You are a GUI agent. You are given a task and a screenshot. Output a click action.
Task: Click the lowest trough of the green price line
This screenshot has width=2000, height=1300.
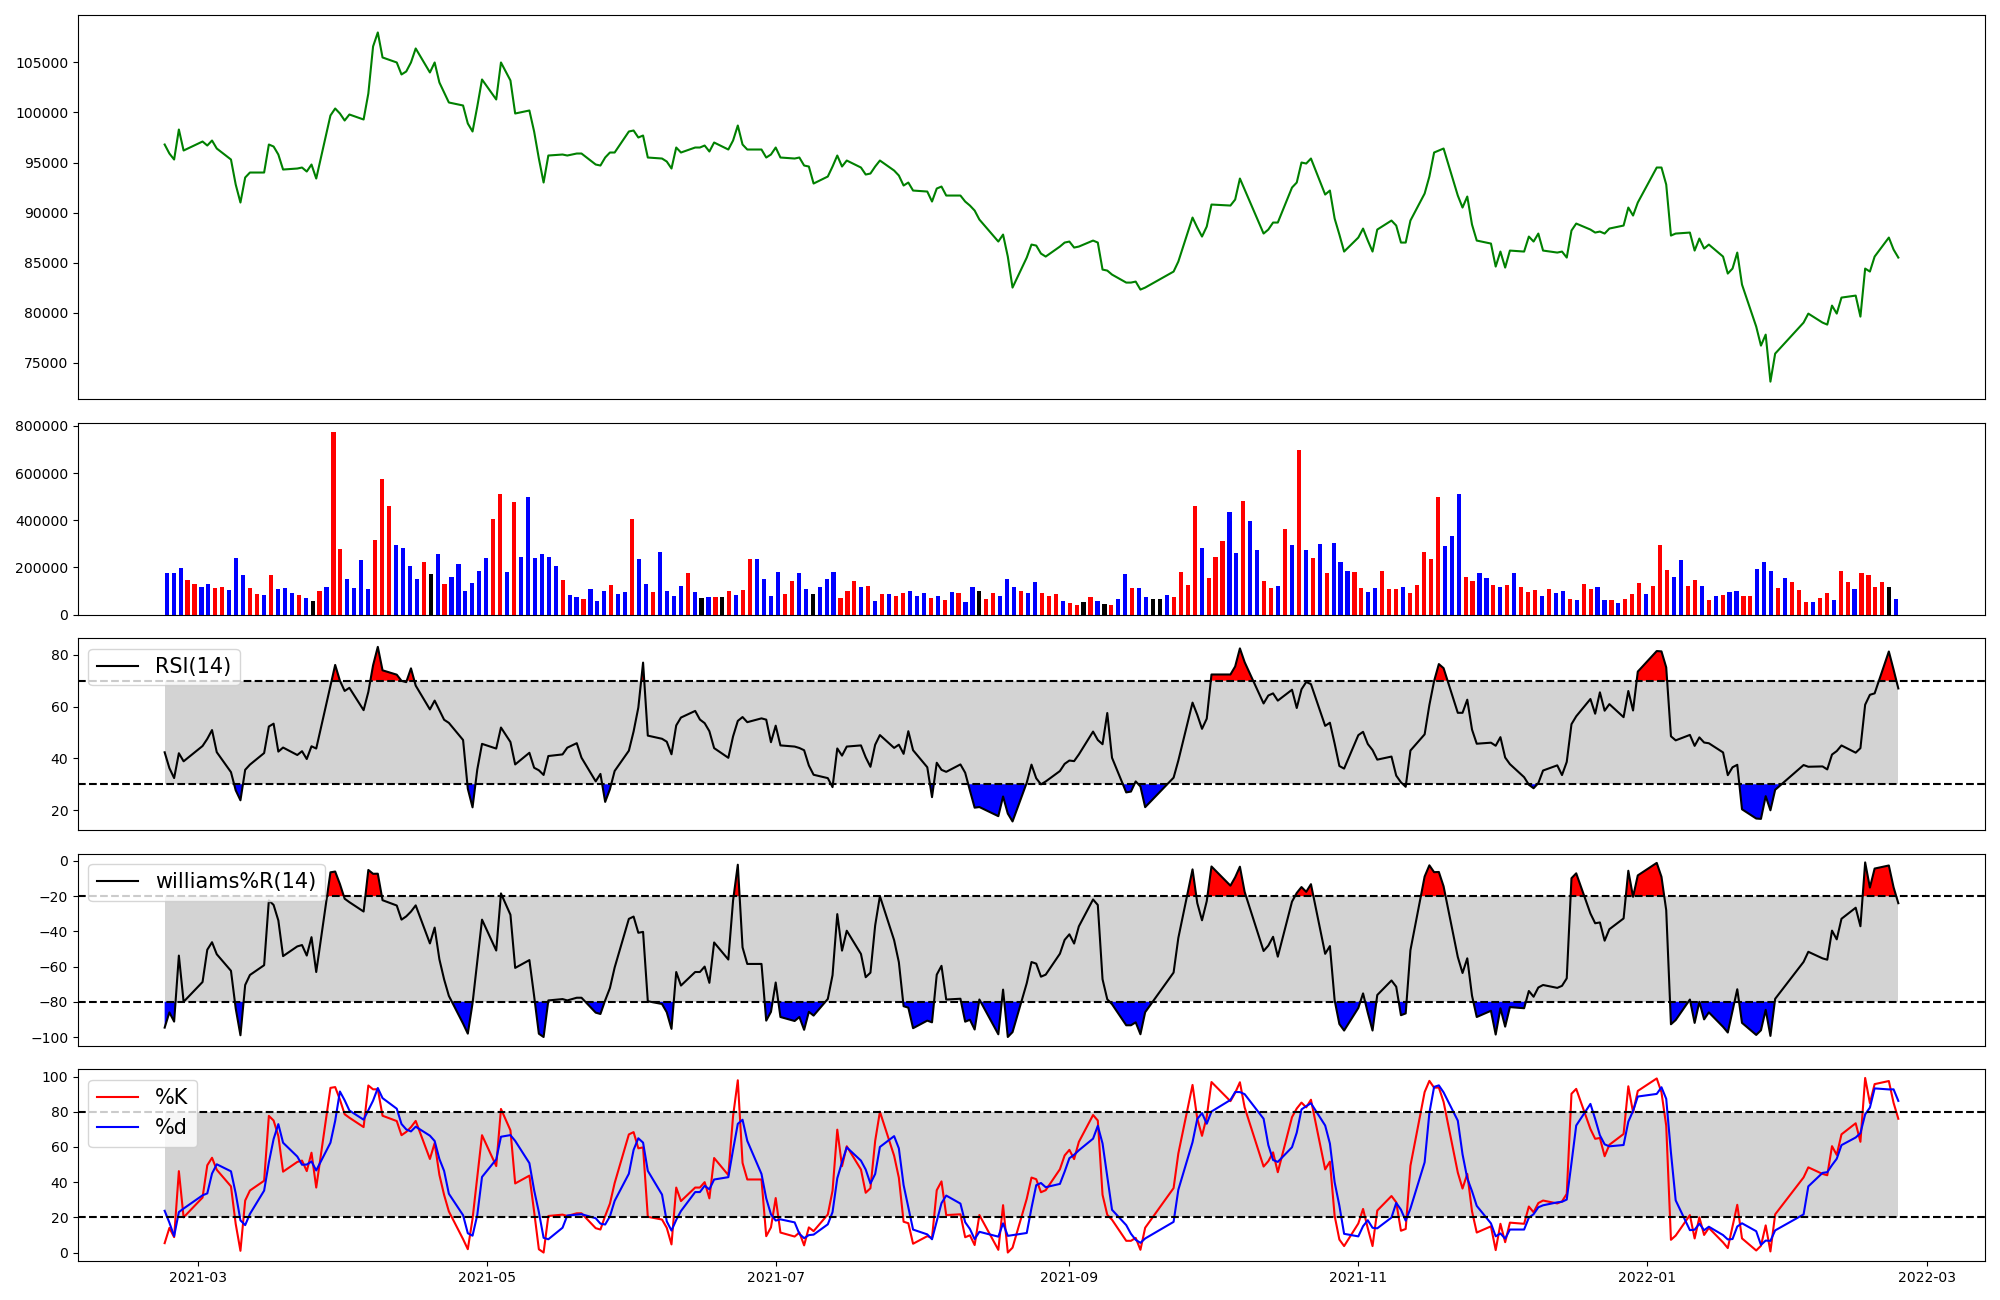point(1770,381)
